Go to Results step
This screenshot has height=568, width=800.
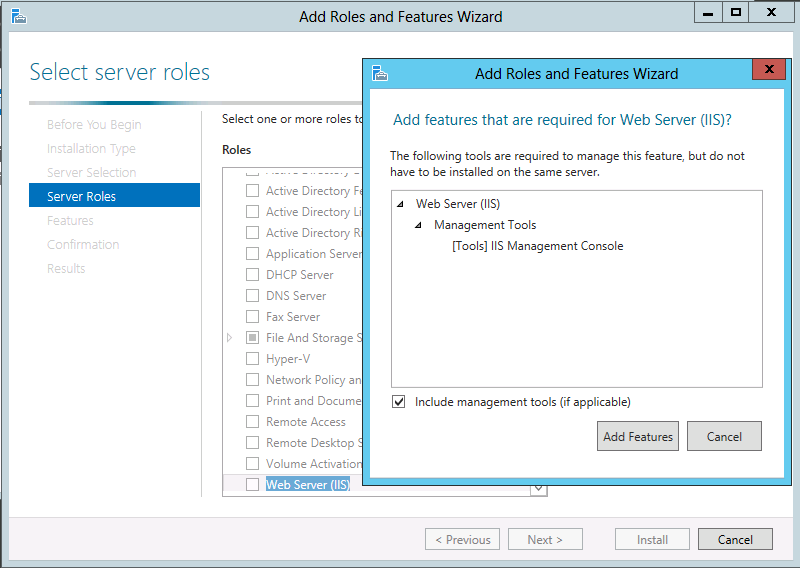(66, 268)
